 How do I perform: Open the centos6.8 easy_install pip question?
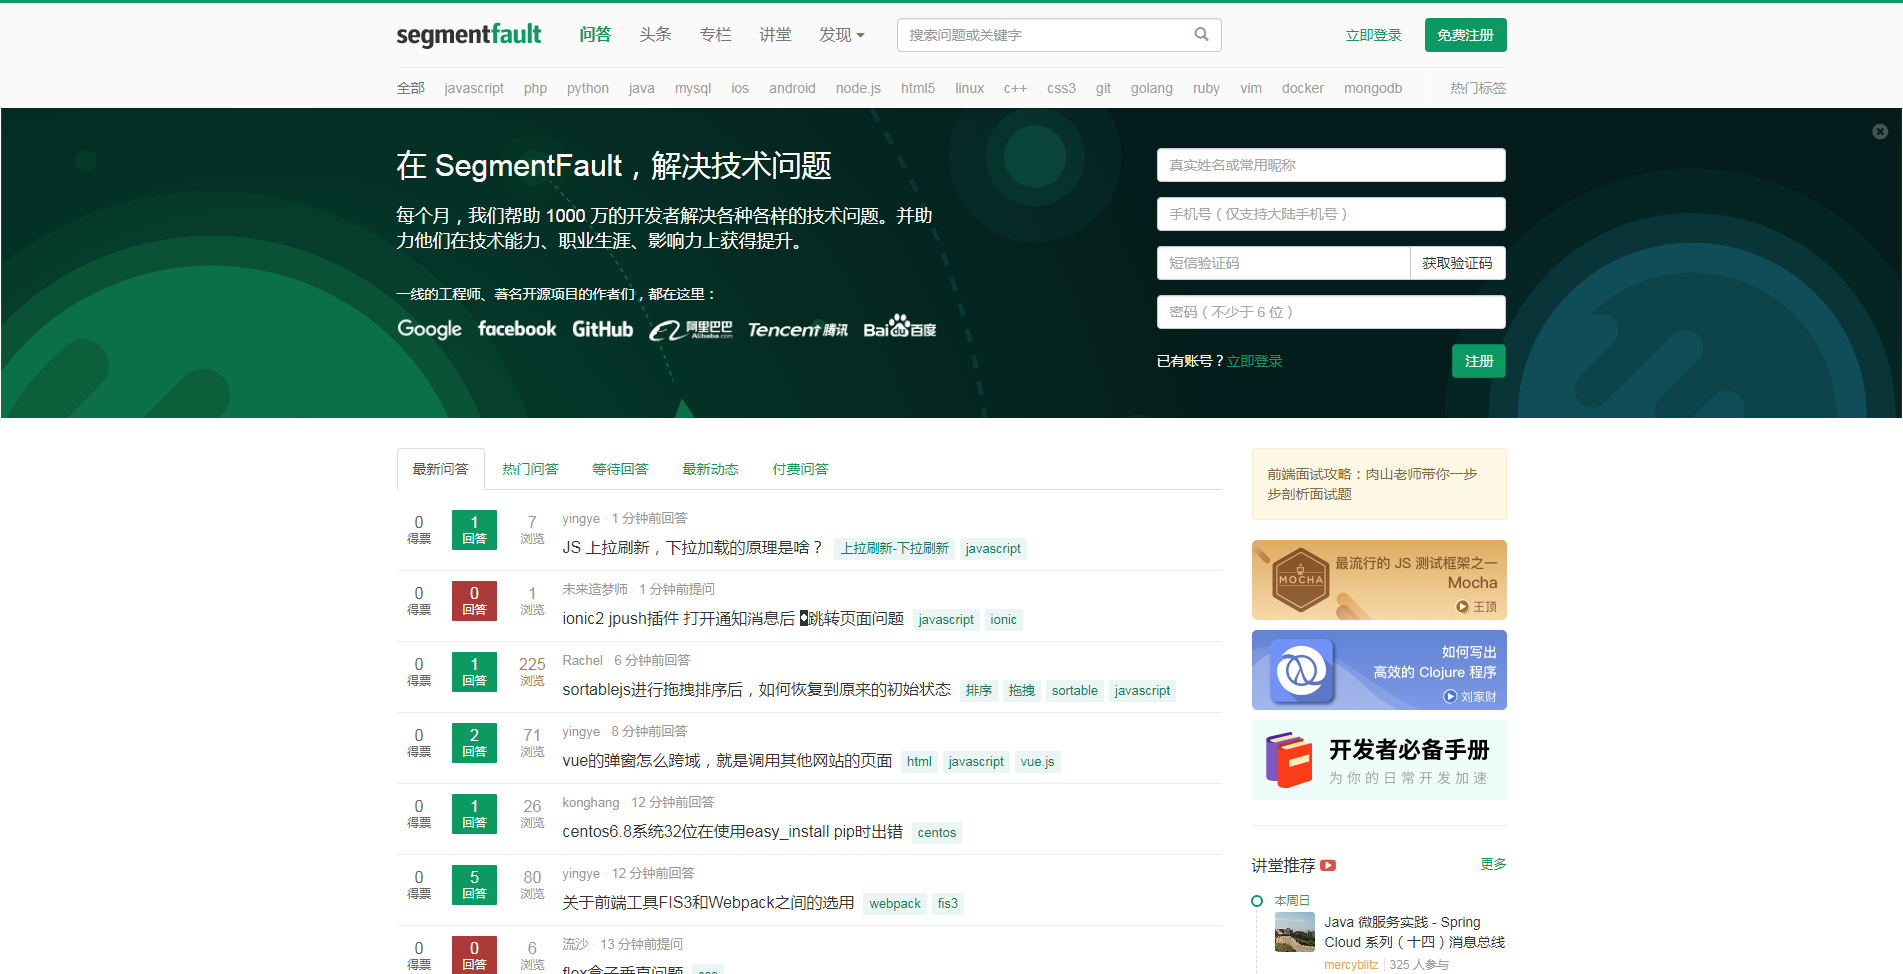click(732, 832)
